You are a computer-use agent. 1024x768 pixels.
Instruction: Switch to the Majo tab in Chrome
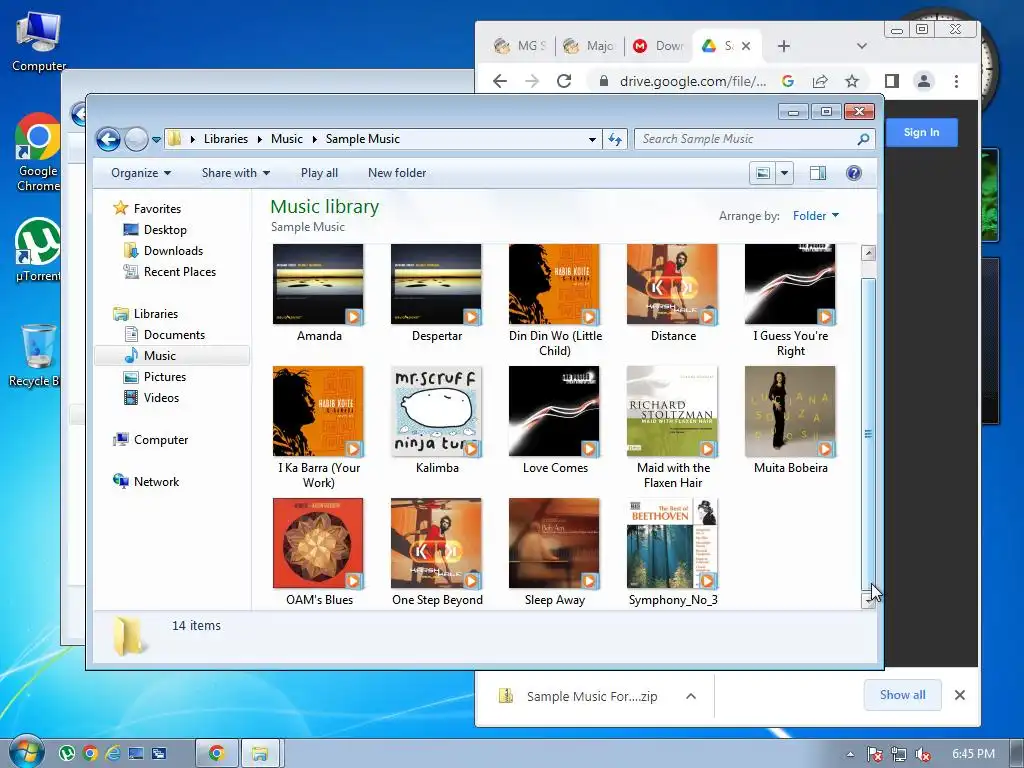click(x=588, y=46)
